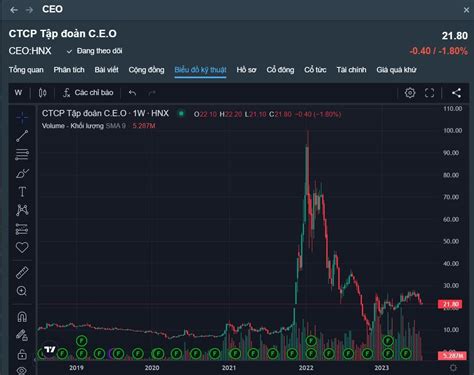Undo the last chart action

coord(132,93)
